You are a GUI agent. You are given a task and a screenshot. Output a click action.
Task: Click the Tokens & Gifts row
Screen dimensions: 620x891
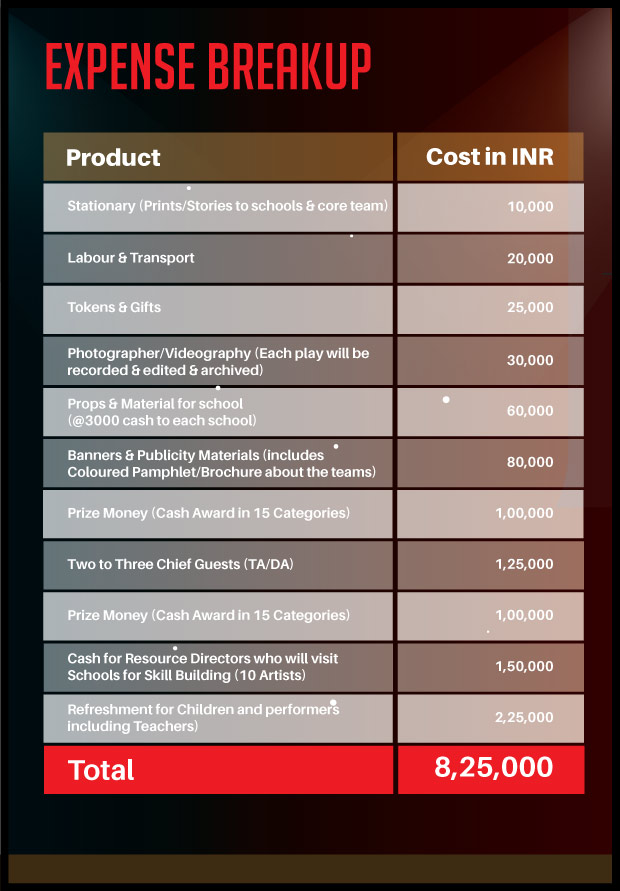pos(114,308)
